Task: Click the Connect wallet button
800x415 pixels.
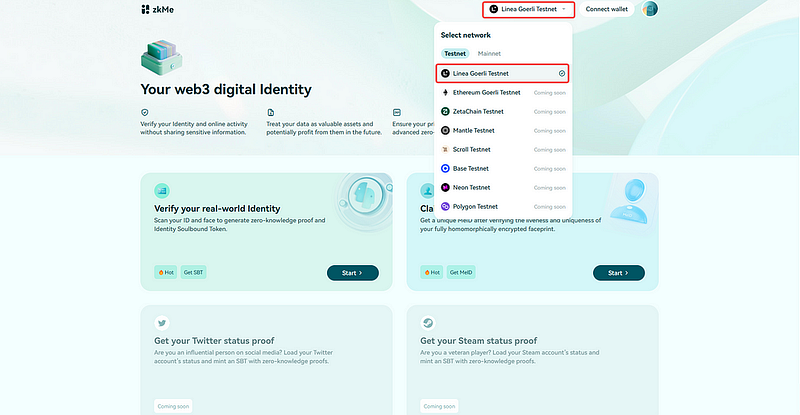Action: pos(606,9)
